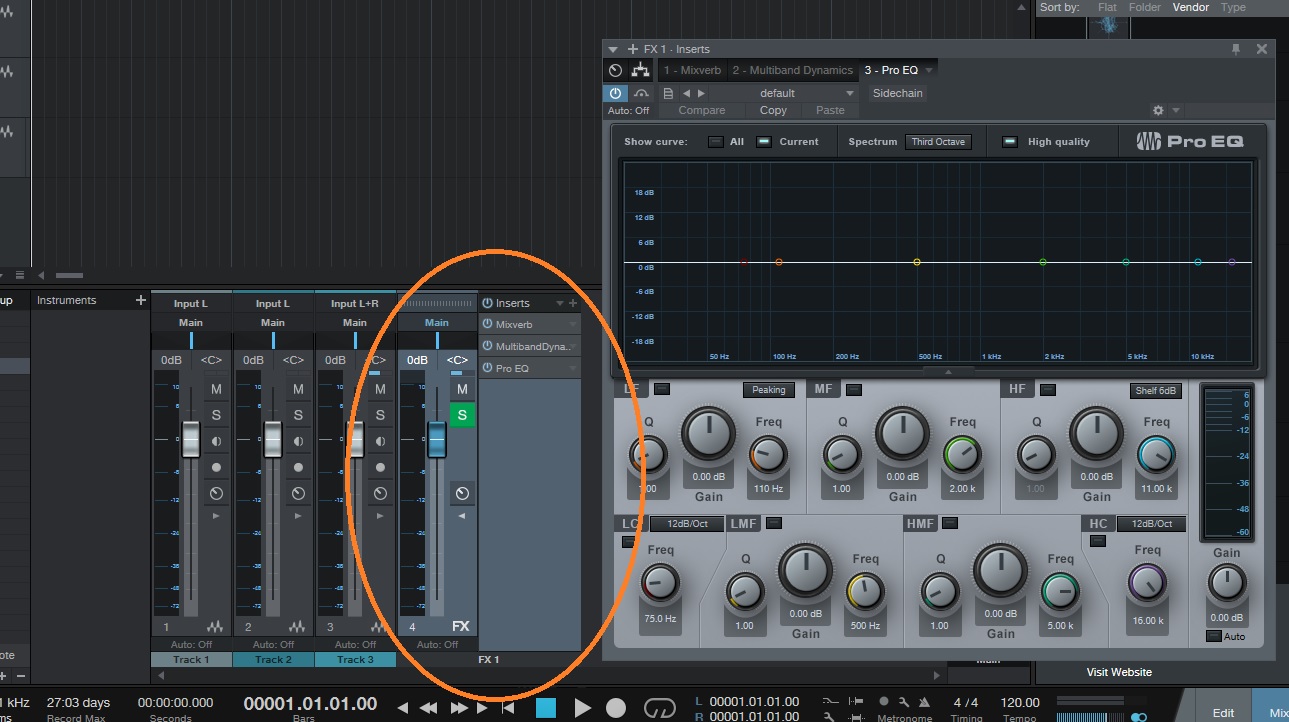Toggle the High quality checkbox
Screen dimensions: 1289x722
pos(1010,142)
